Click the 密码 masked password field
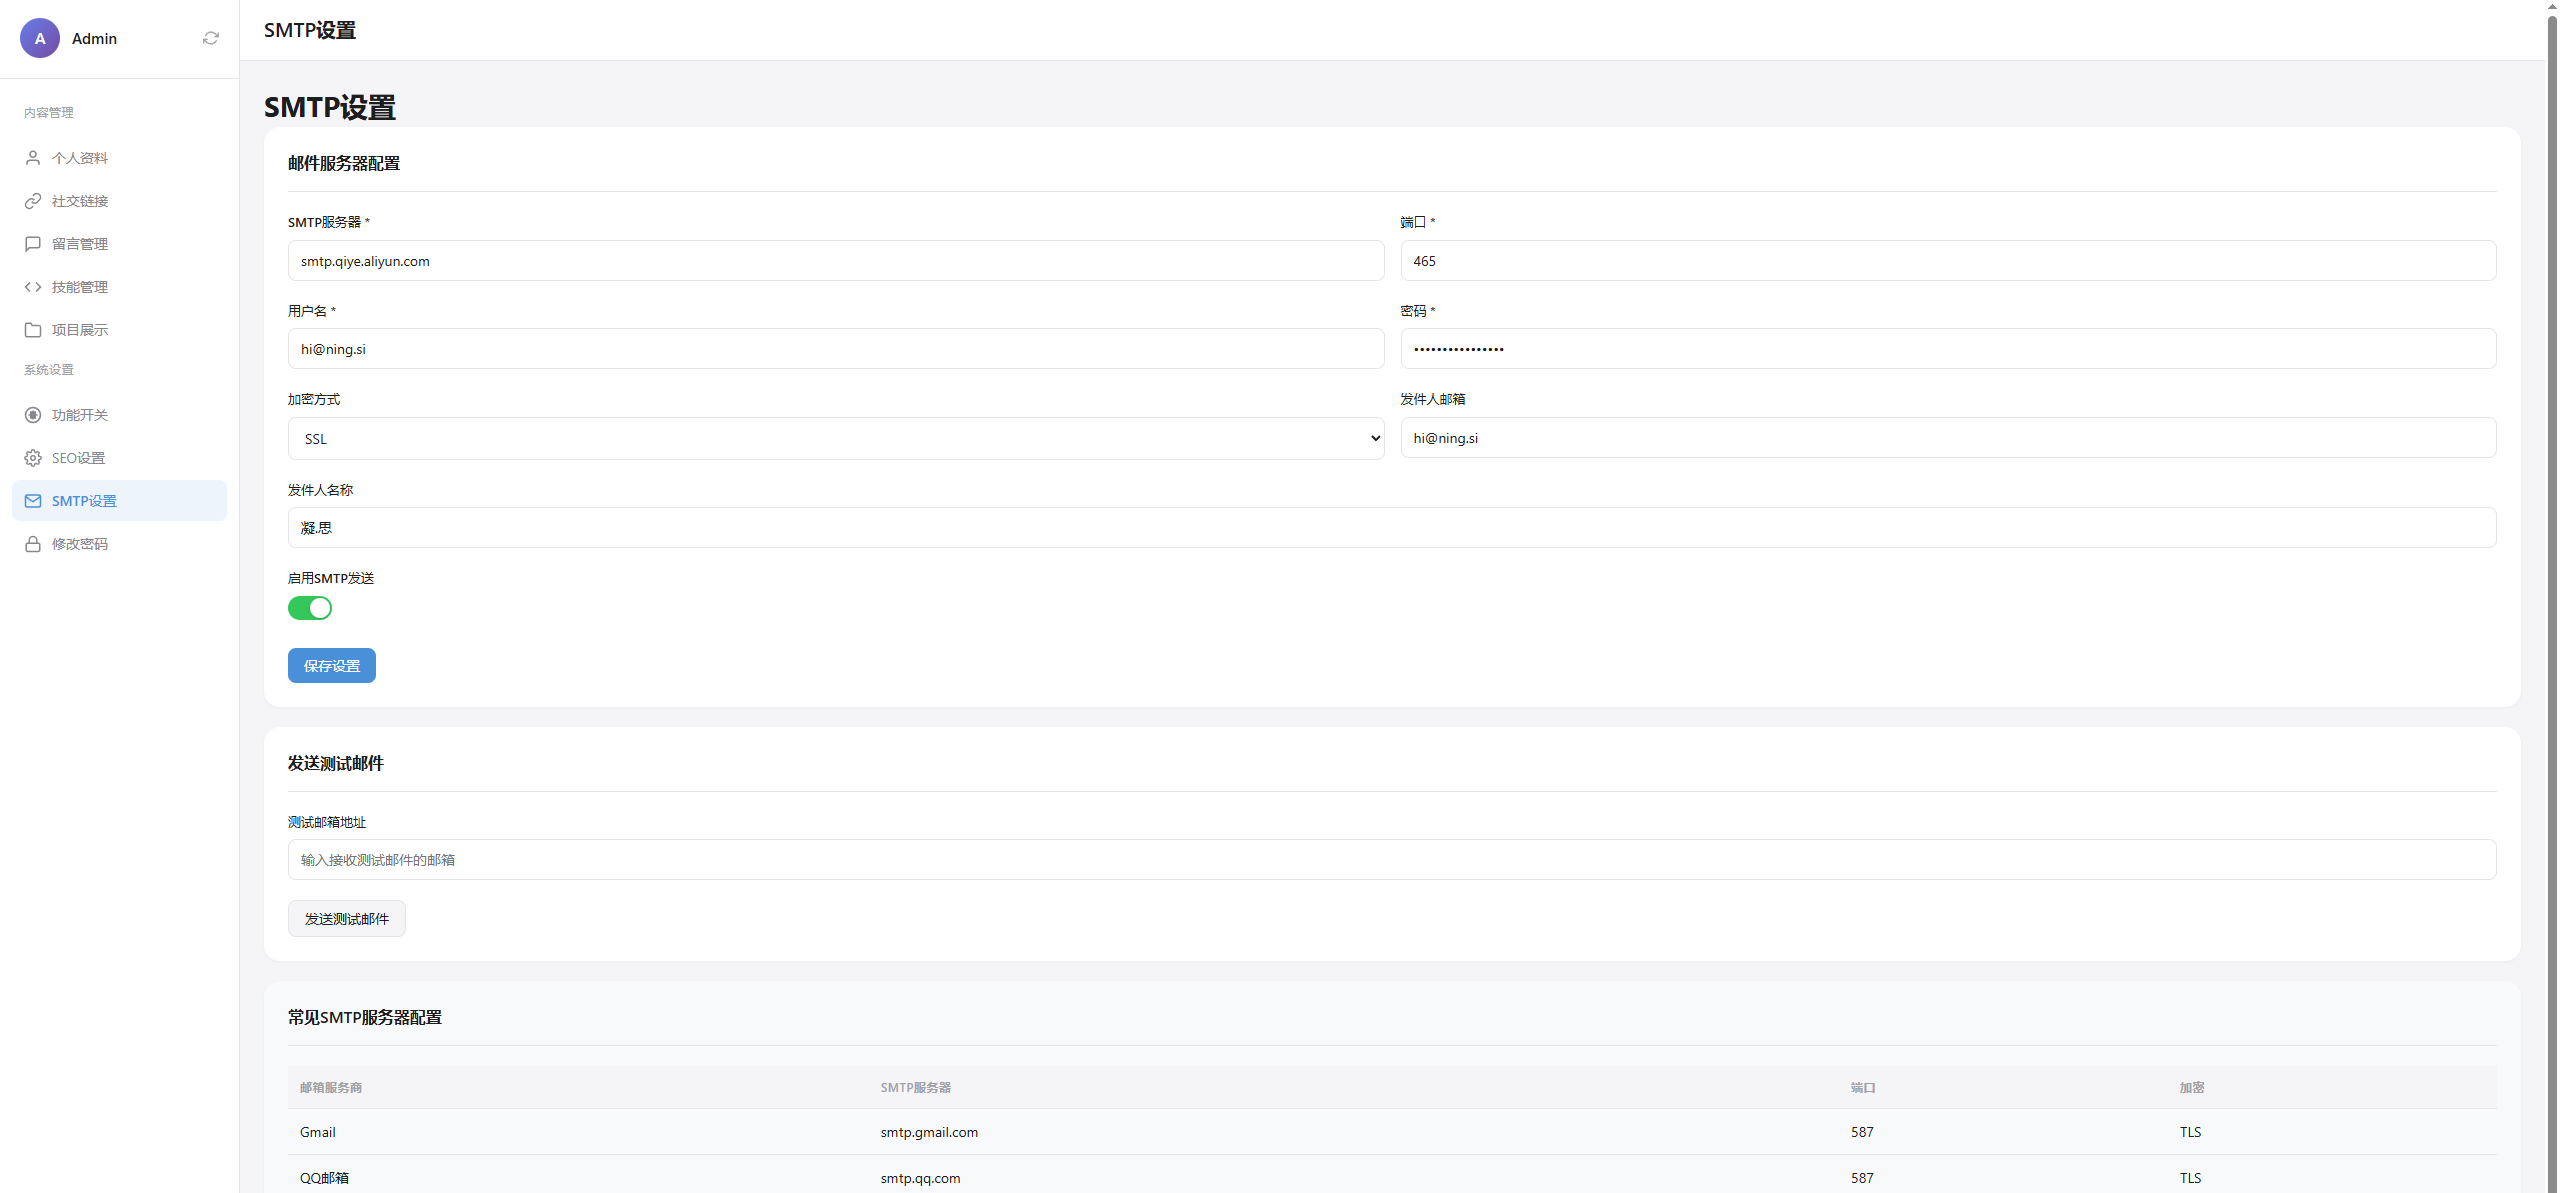This screenshot has height=1193, width=2560. pyautogui.click(x=1947, y=349)
